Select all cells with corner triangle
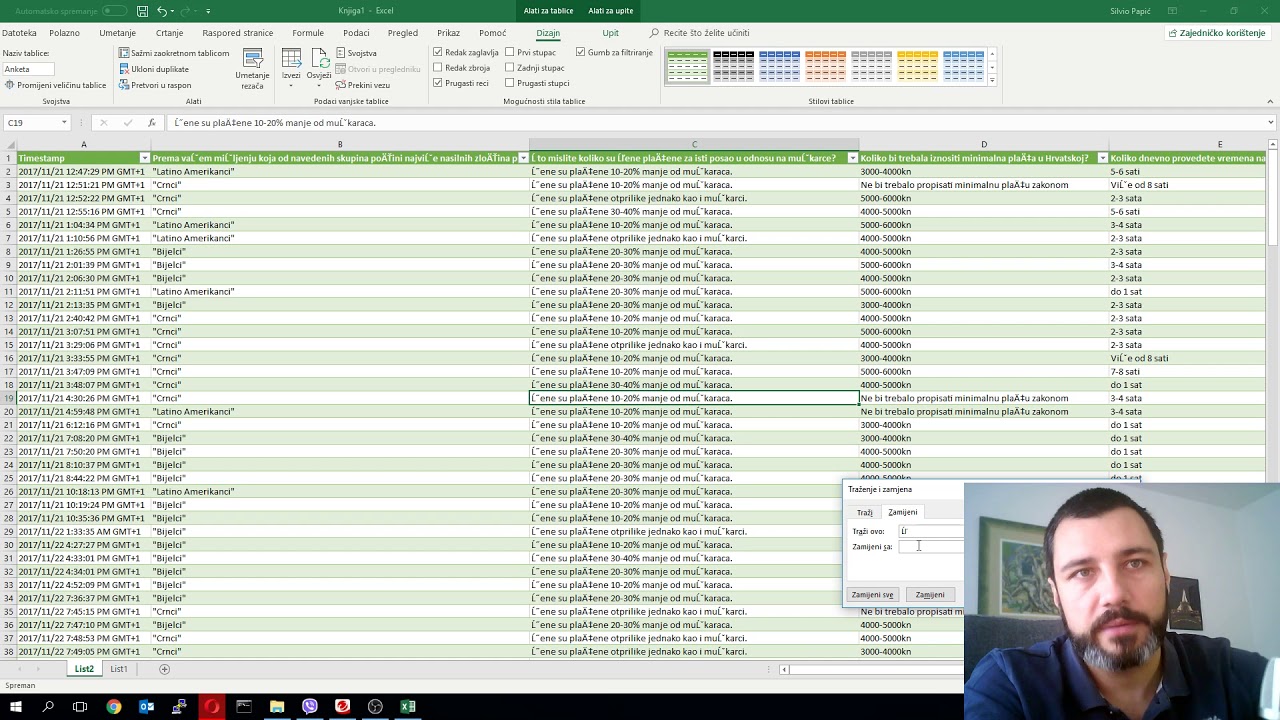1280x720 pixels. [x=8, y=145]
